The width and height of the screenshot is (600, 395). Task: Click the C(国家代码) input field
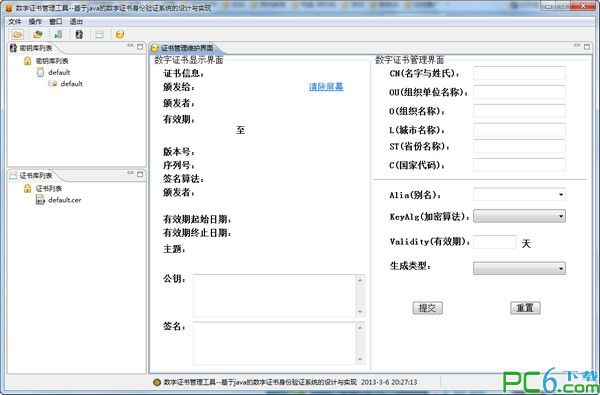(x=519, y=165)
